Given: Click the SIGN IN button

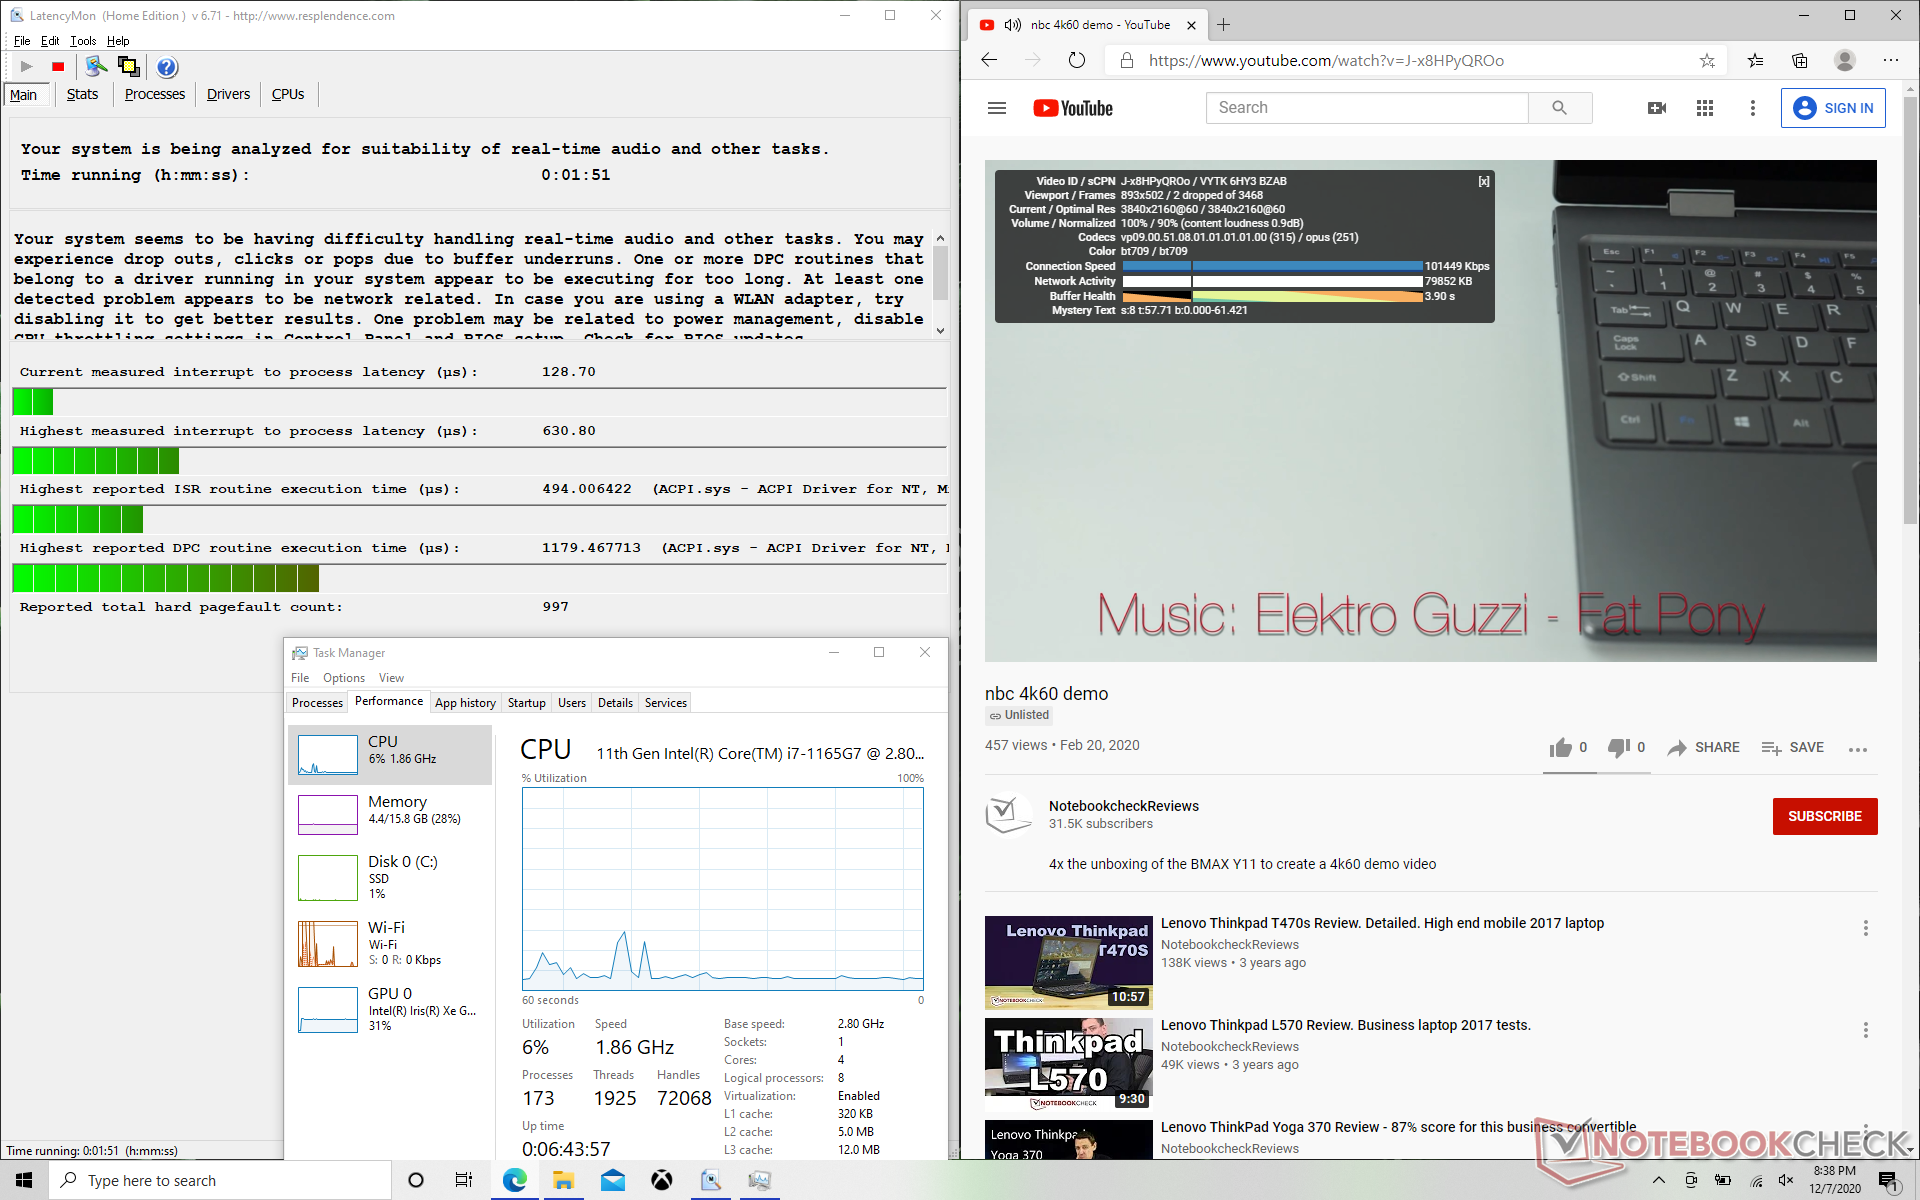Looking at the screenshot, I should coord(1833,108).
